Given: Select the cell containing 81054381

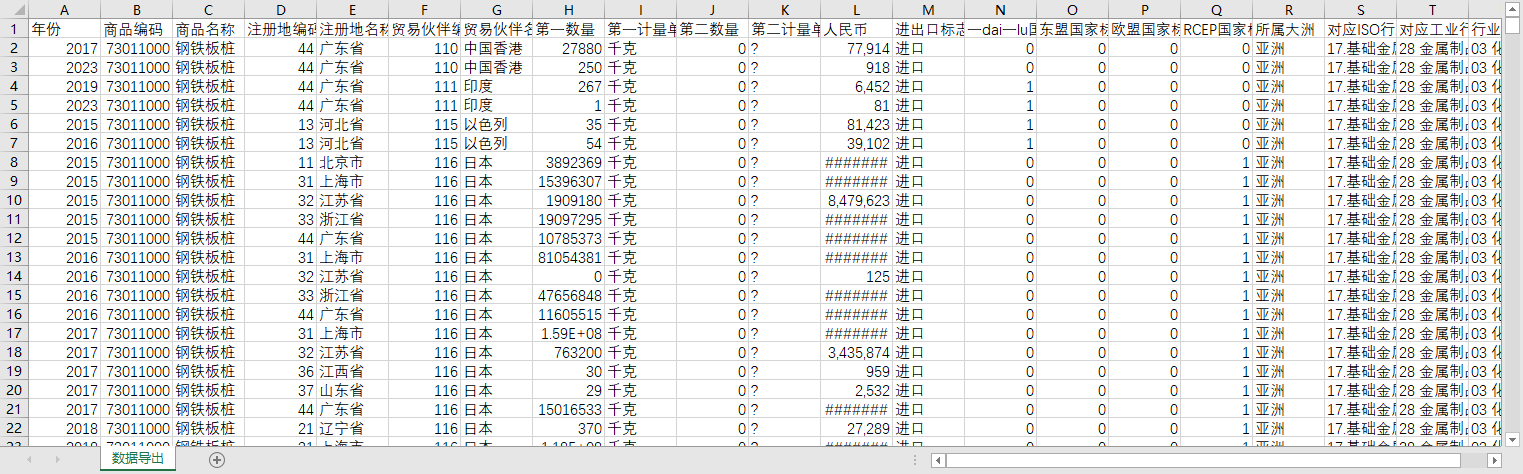Looking at the screenshot, I should point(568,257).
